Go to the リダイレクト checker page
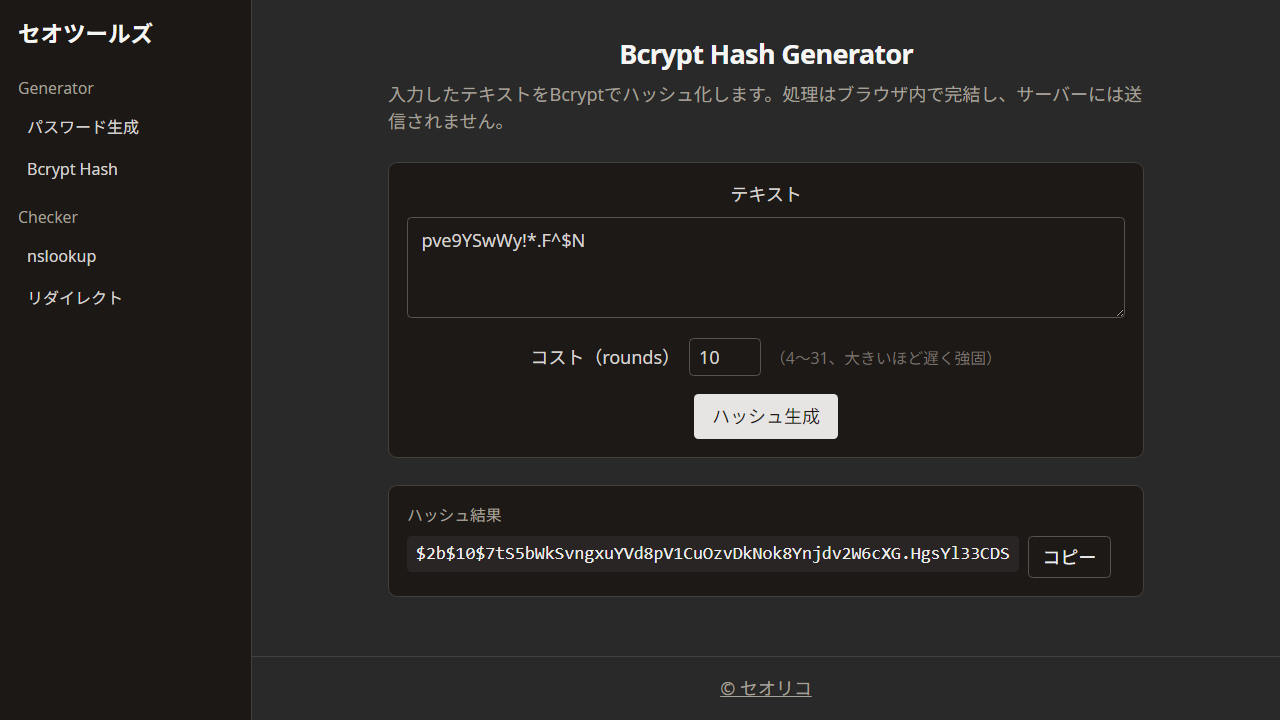The image size is (1280, 720). 75,297
